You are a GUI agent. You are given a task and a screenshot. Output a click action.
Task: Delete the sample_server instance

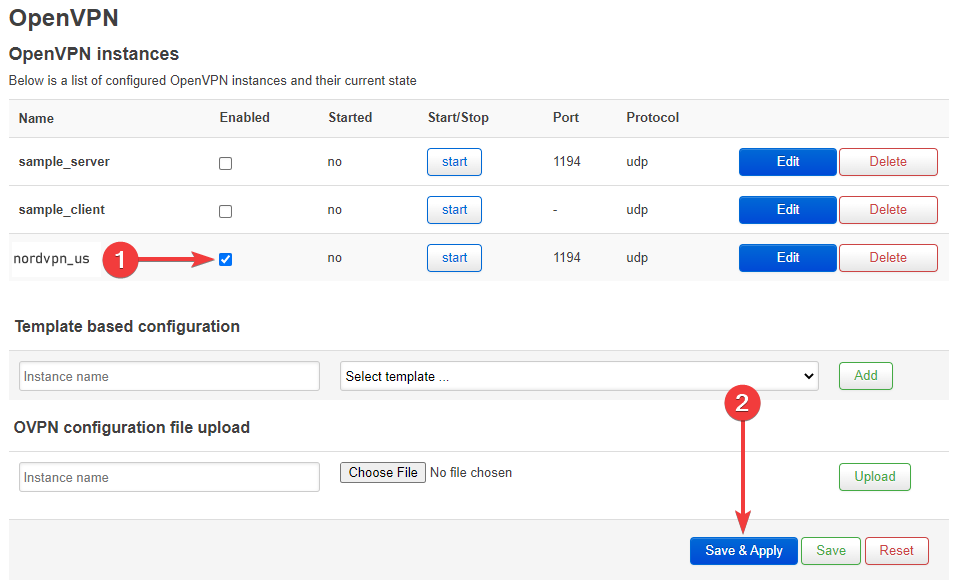(x=888, y=162)
